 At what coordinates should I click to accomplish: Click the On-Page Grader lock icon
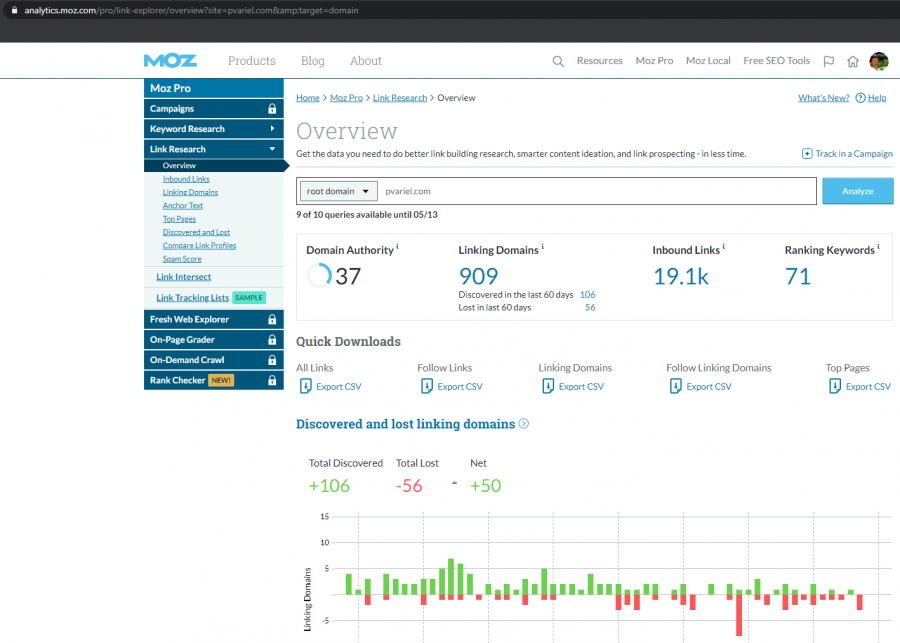[x=272, y=339]
